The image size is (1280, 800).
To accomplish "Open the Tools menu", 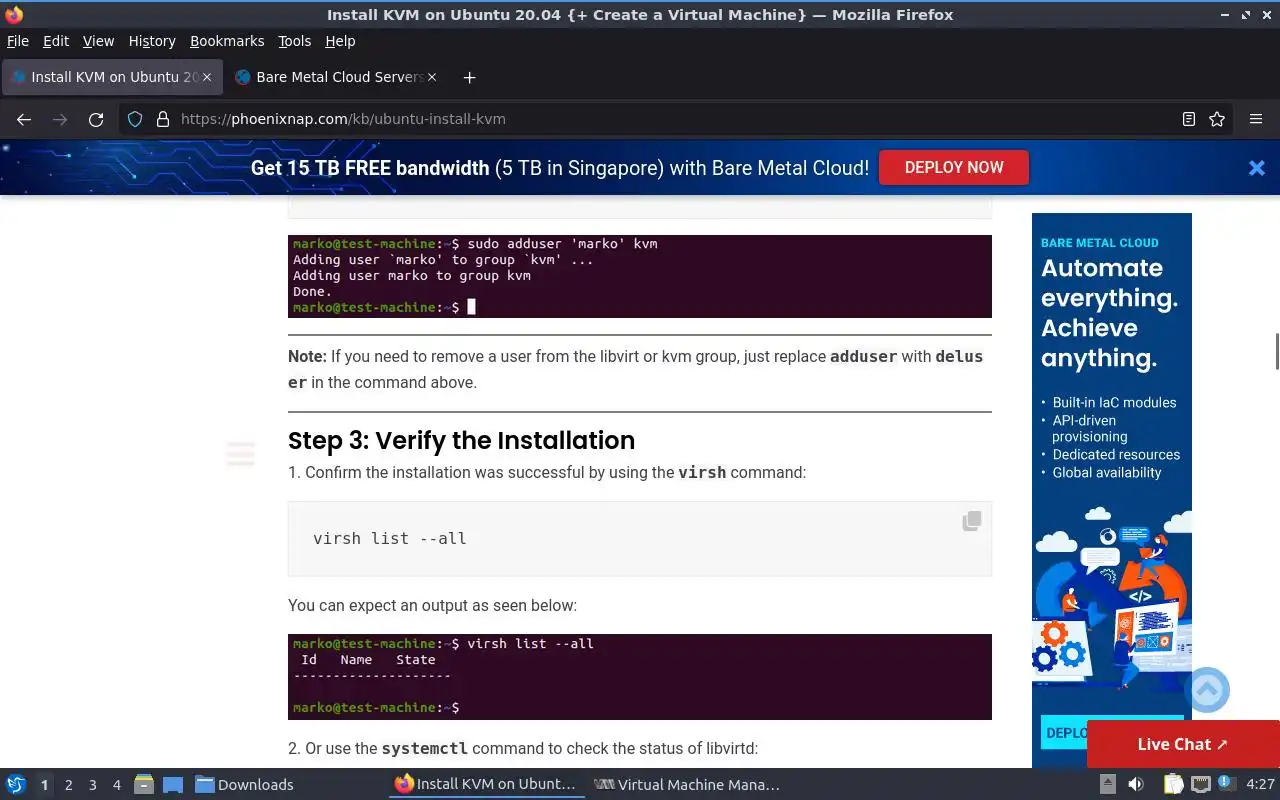I will [295, 41].
